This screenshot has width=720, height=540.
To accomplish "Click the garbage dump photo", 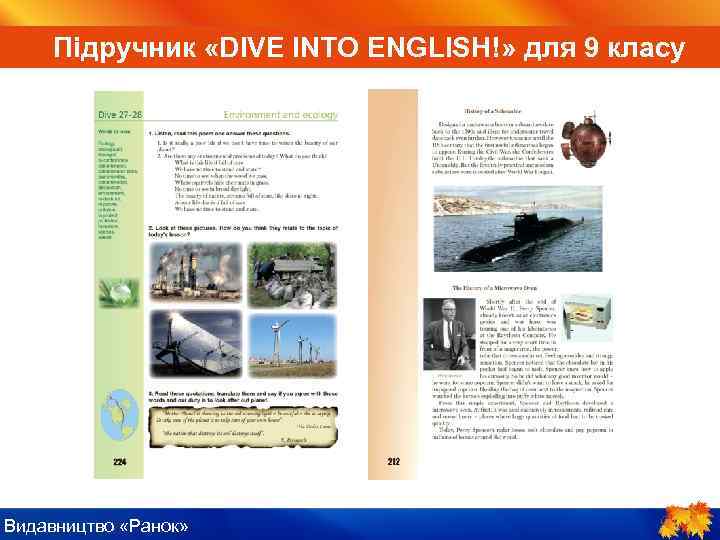I will click(x=292, y=275).
